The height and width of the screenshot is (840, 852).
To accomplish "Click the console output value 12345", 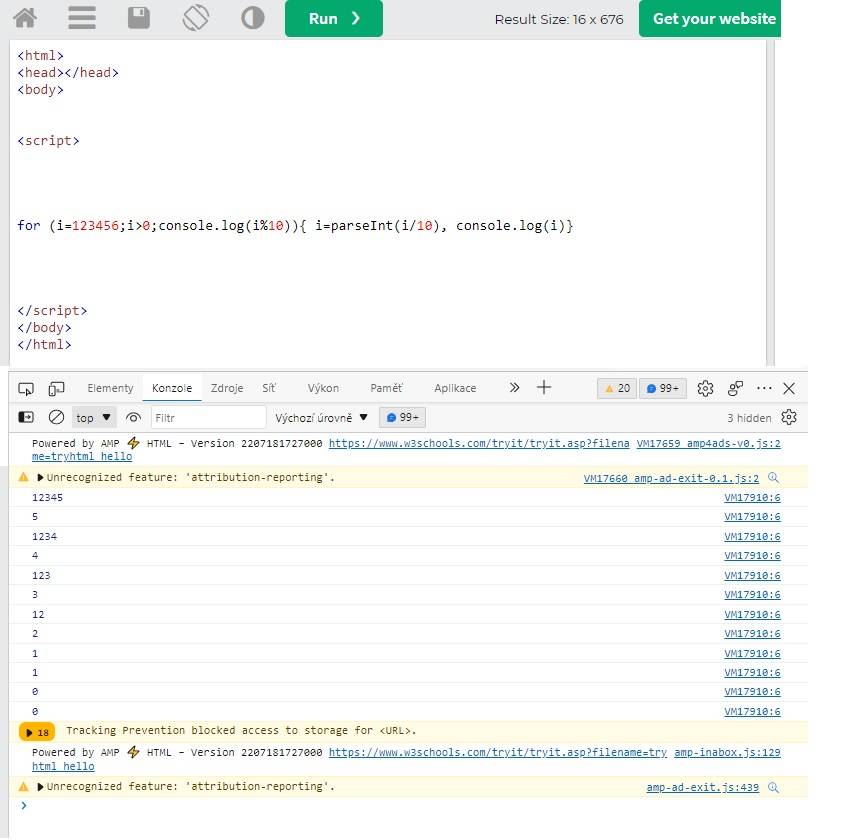I will click(47, 498).
